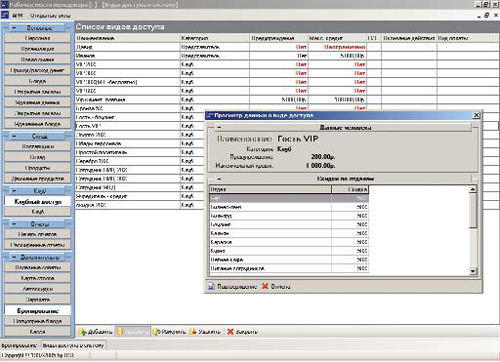500x362 pixels.
Task: Open Карта столов in the sidebar
Action: click(37, 278)
